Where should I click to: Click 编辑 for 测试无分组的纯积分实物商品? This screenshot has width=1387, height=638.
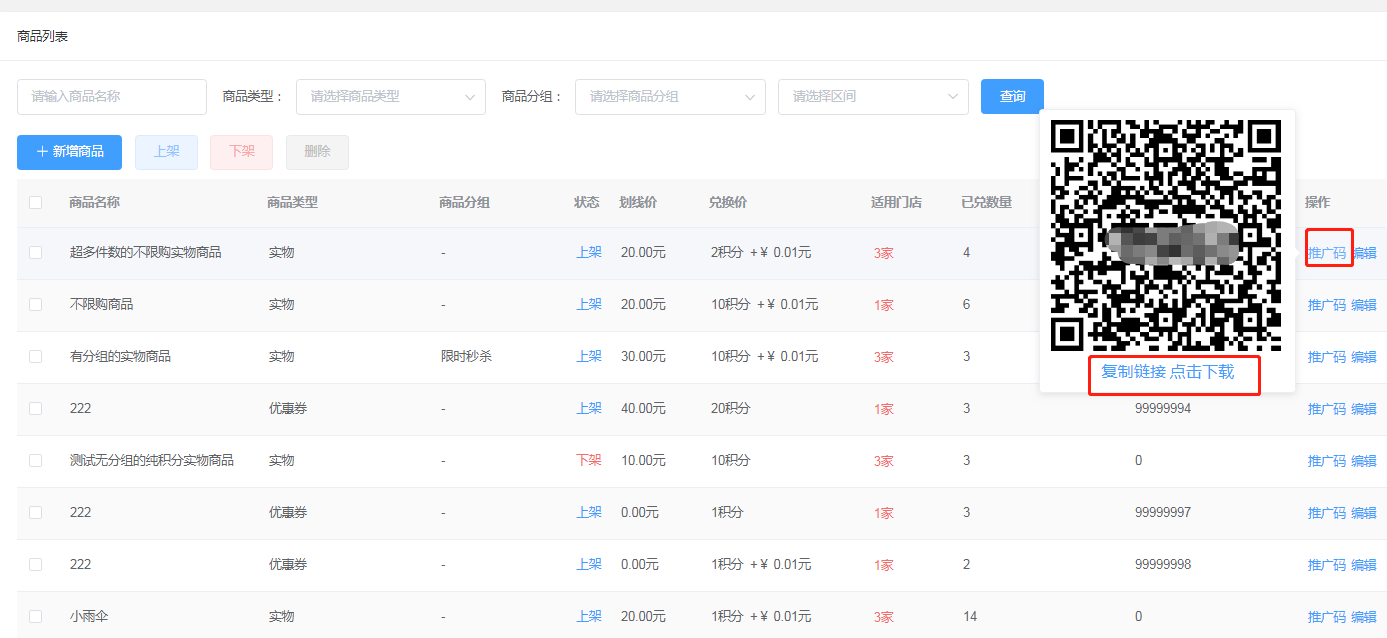coord(1364,461)
